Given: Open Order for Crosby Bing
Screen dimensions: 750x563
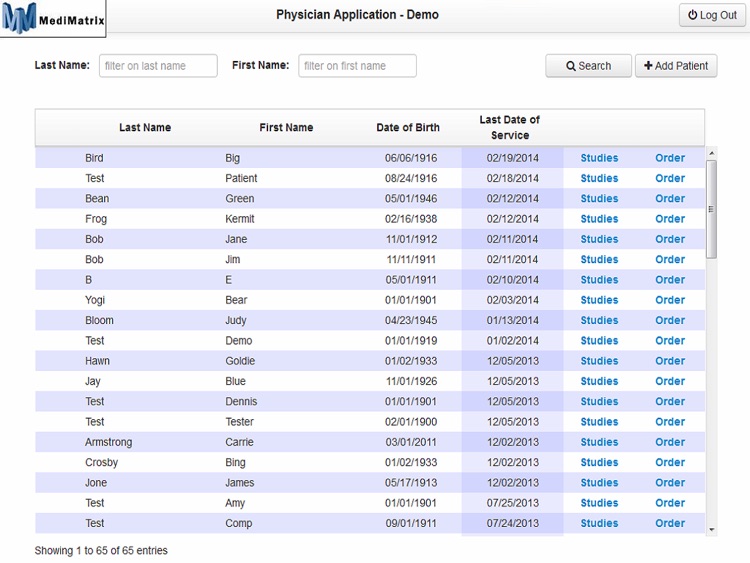Looking at the screenshot, I should (x=670, y=463).
